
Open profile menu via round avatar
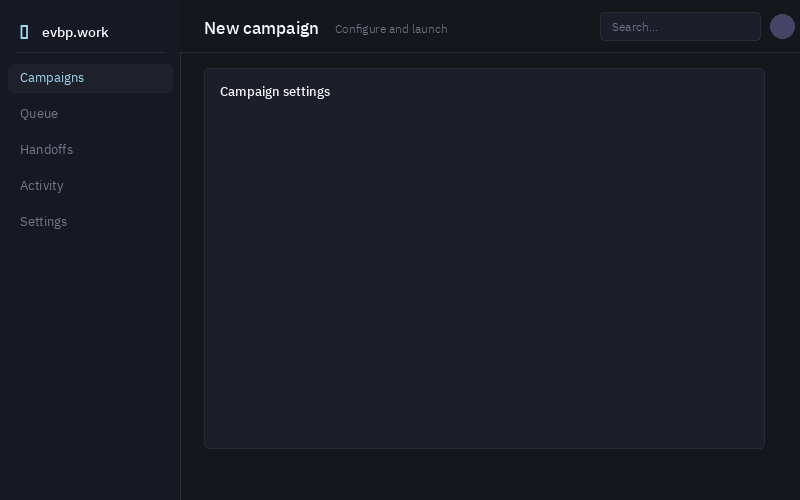pyautogui.click(x=782, y=27)
